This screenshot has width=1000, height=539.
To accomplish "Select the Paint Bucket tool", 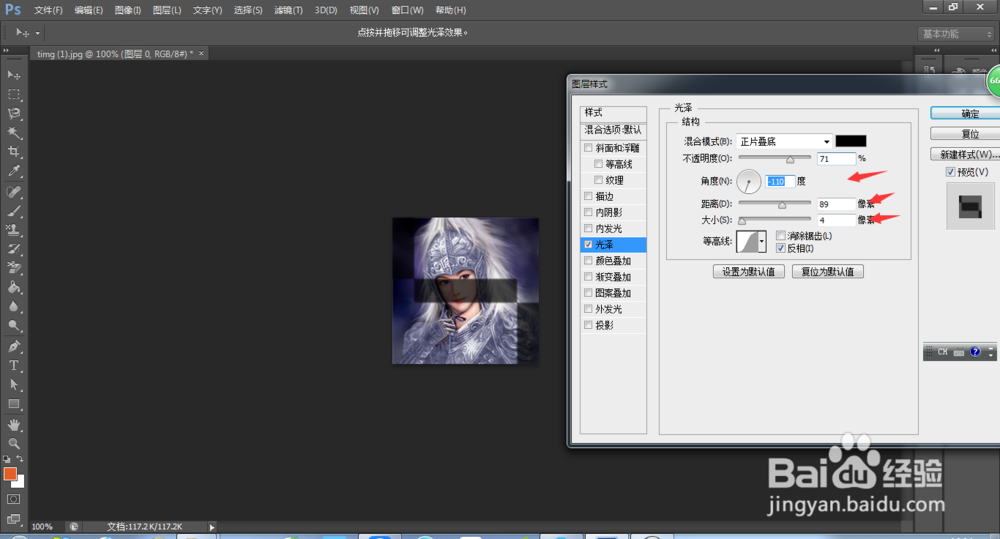I will click(x=13, y=287).
